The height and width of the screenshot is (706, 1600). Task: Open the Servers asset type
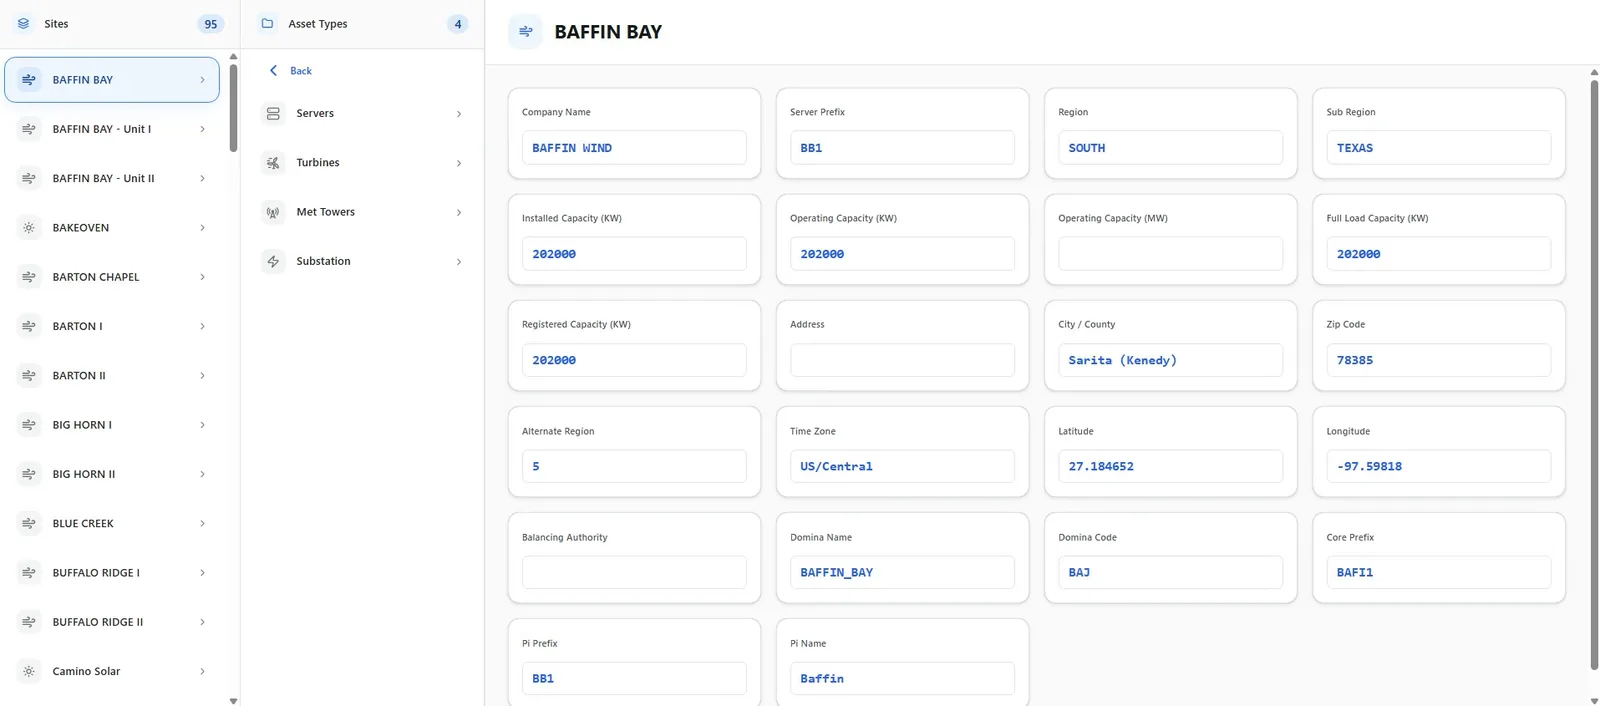pos(362,113)
